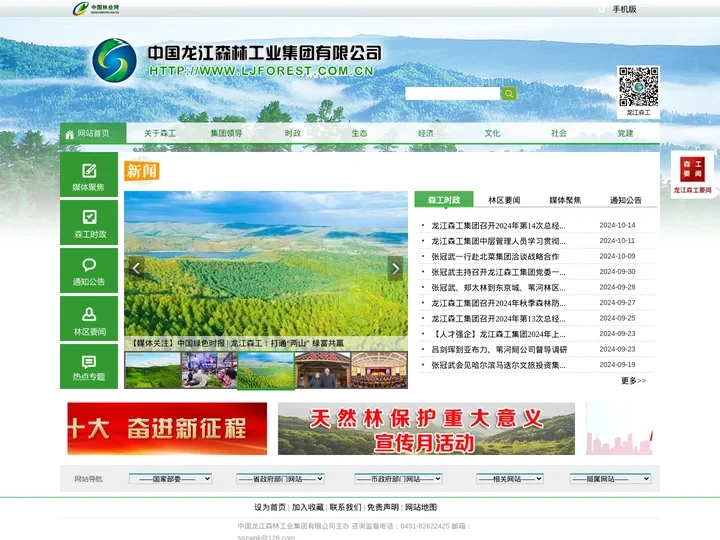This screenshot has width=720, height=540.
Task: Go to 集团领导 in navigation bar
Action: click(x=226, y=133)
